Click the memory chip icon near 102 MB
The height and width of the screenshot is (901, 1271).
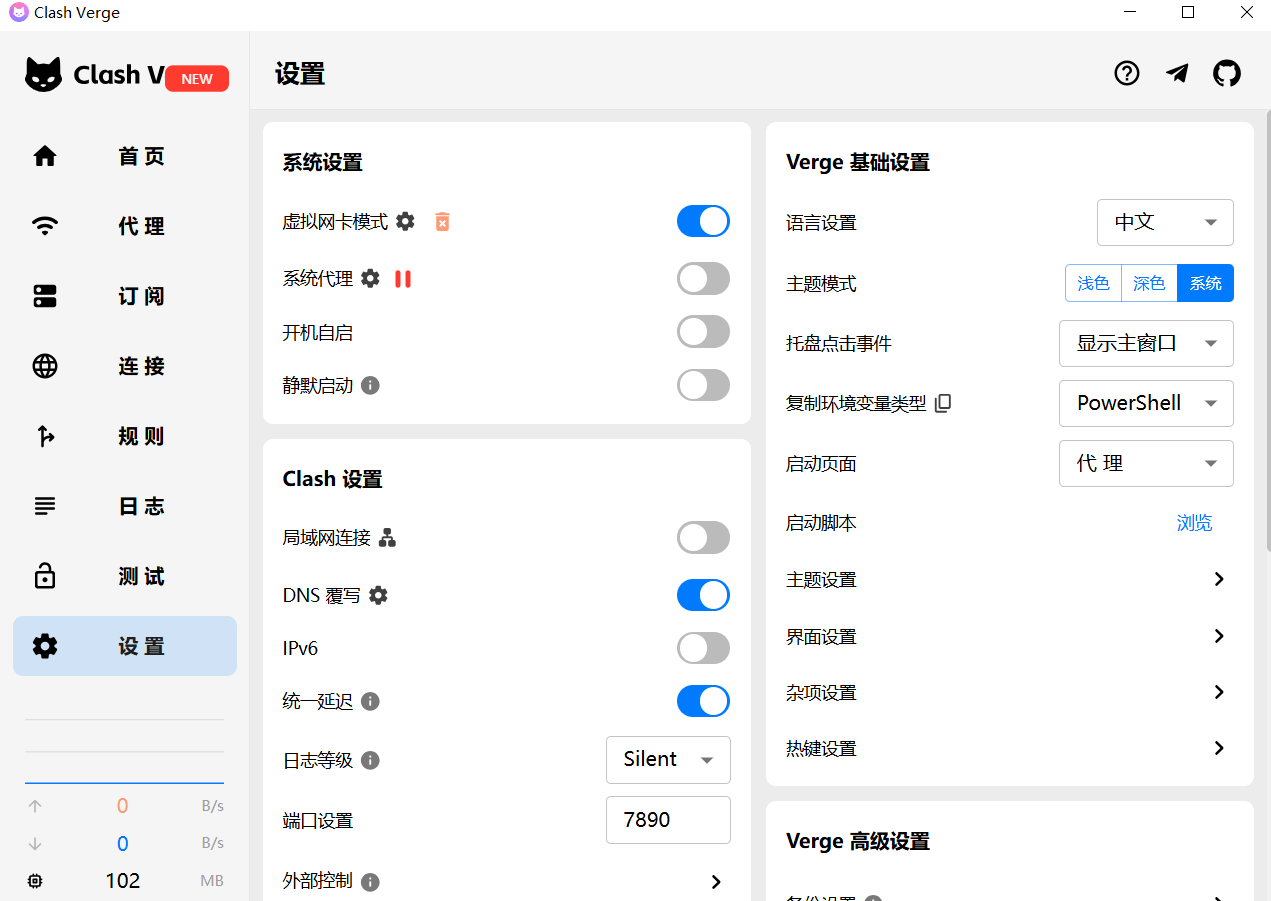pyautogui.click(x=35, y=881)
